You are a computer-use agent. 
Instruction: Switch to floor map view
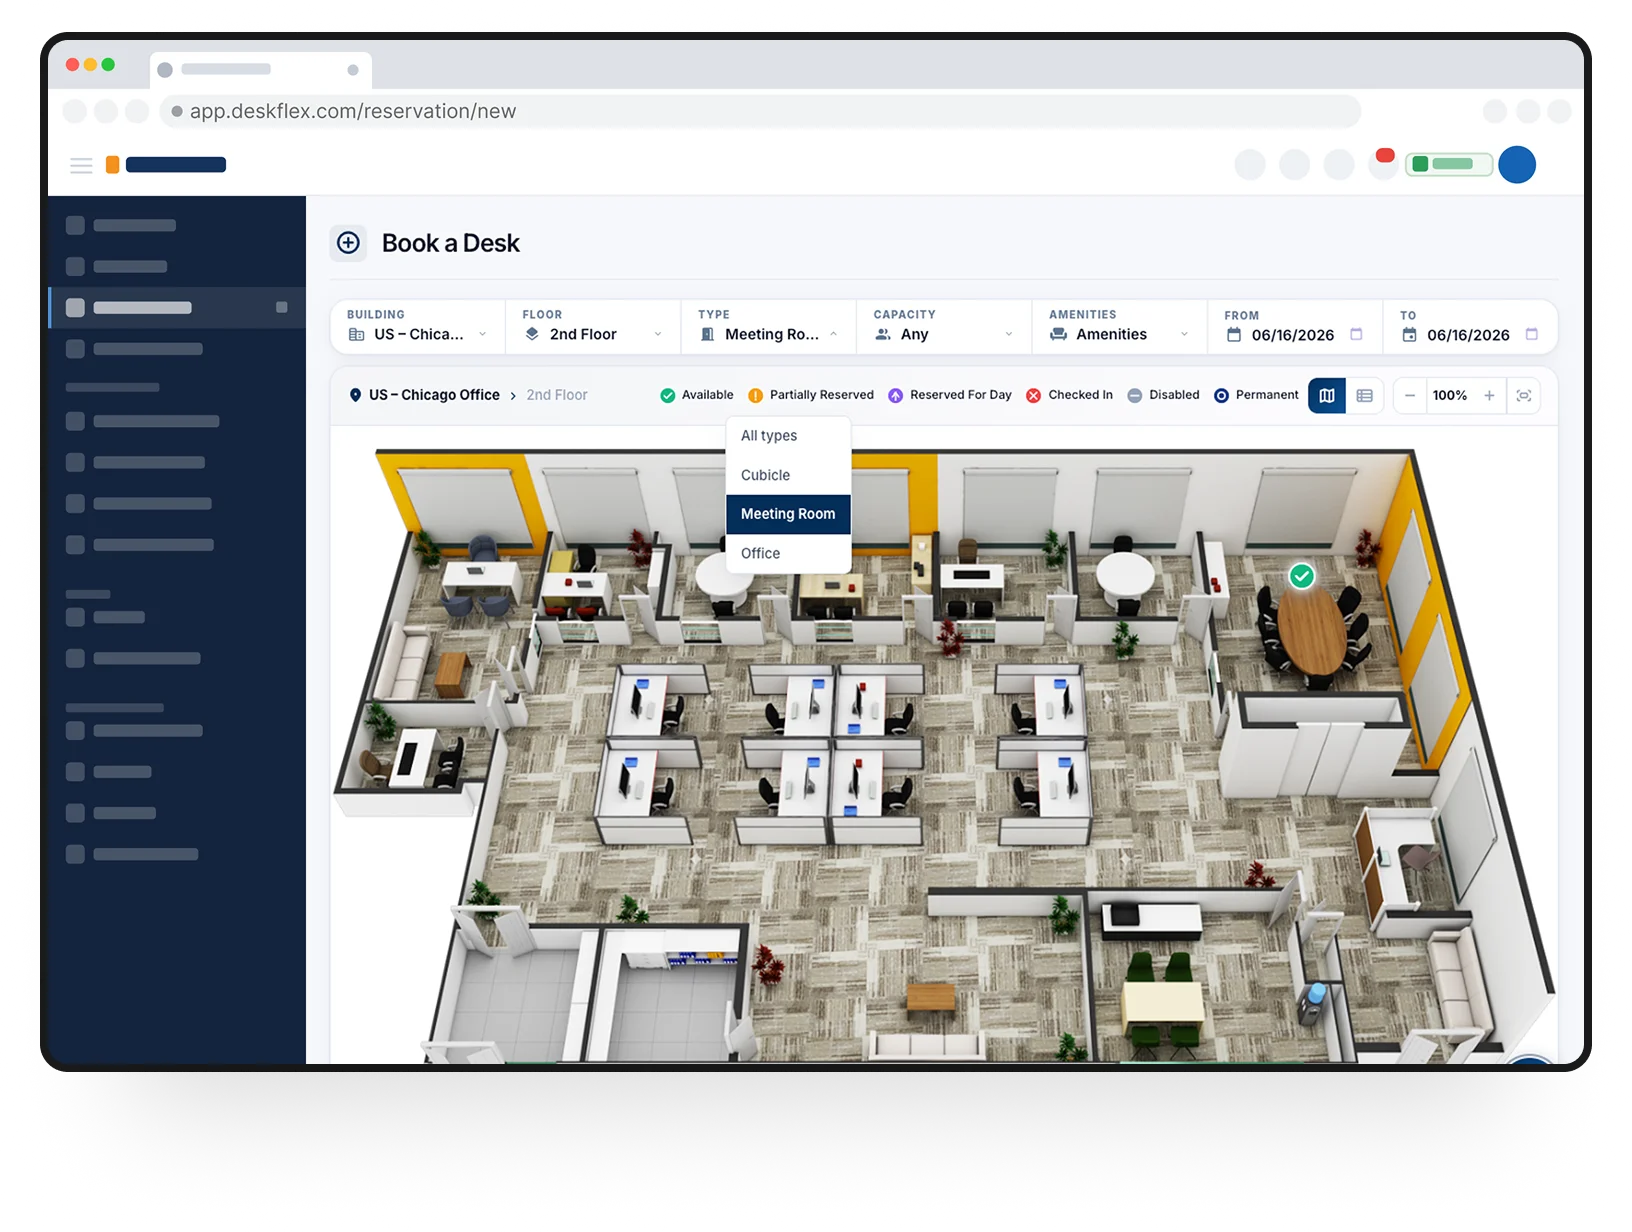(x=1327, y=396)
